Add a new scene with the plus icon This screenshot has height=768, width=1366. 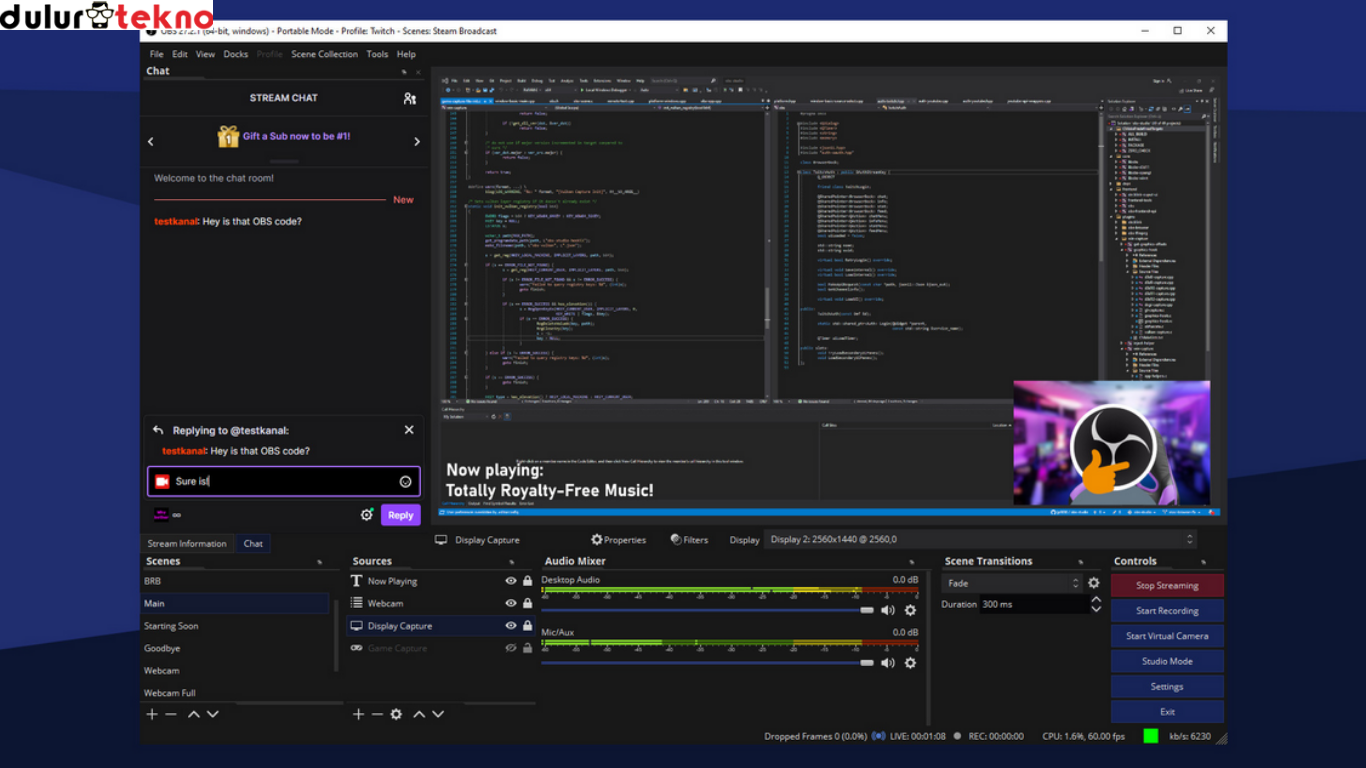pos(152,714)
